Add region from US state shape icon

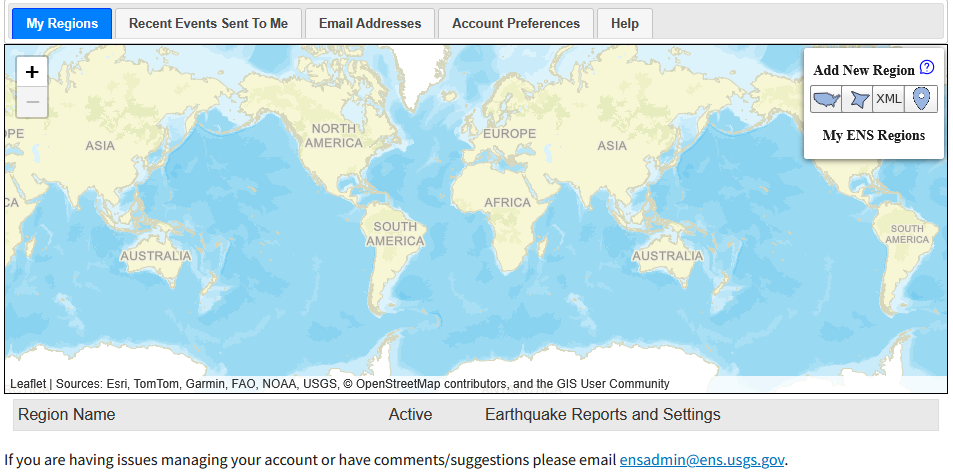(826, 98)
